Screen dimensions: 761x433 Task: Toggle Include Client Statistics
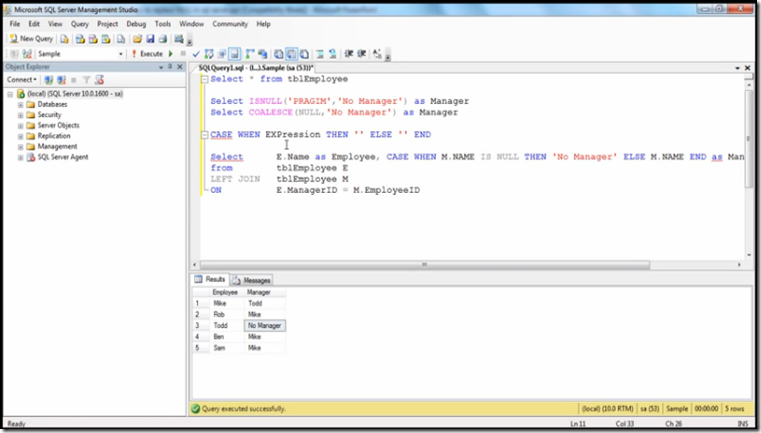[263, 54]
